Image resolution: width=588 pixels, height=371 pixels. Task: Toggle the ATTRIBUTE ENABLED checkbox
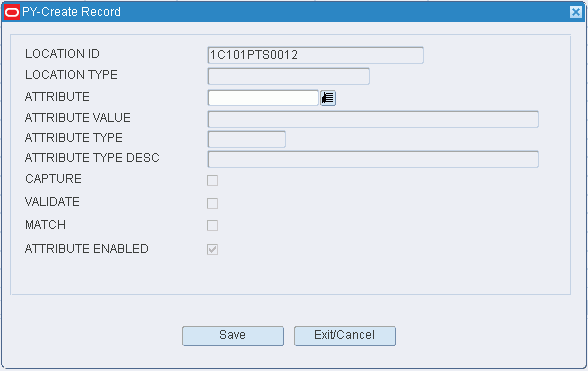[212, 249]
